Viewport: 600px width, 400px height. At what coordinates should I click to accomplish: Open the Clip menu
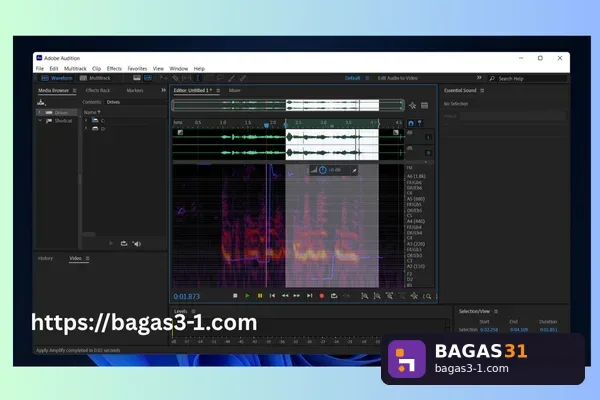coord(96,69)
